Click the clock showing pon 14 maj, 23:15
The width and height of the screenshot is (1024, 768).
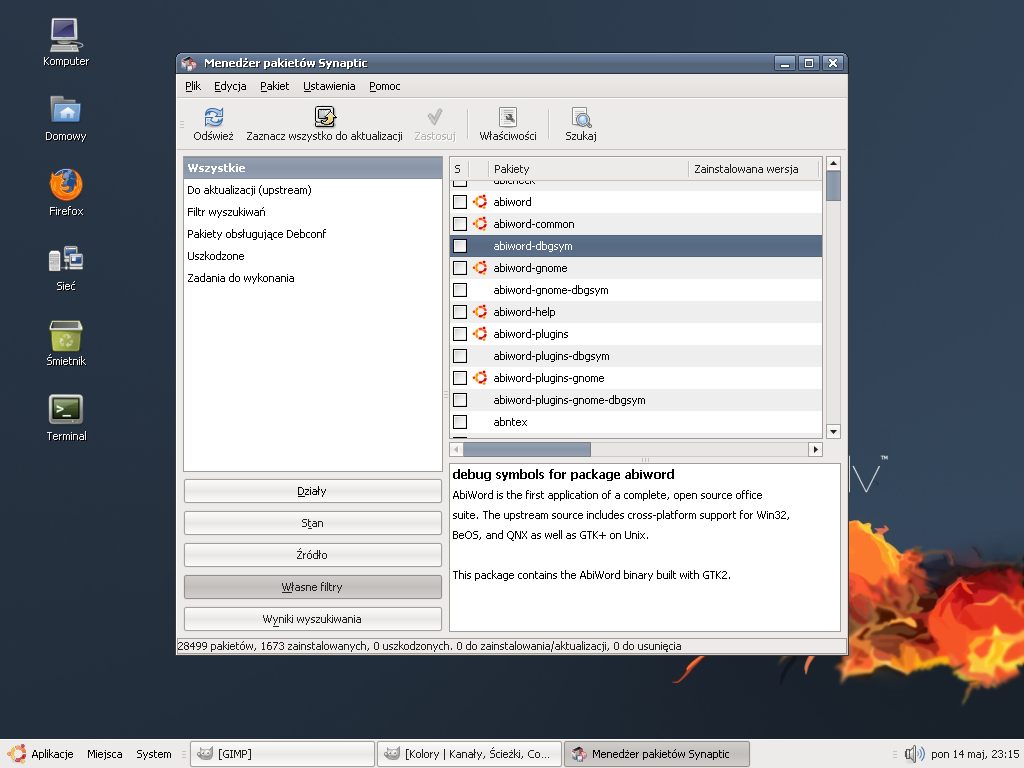point(975,754)
